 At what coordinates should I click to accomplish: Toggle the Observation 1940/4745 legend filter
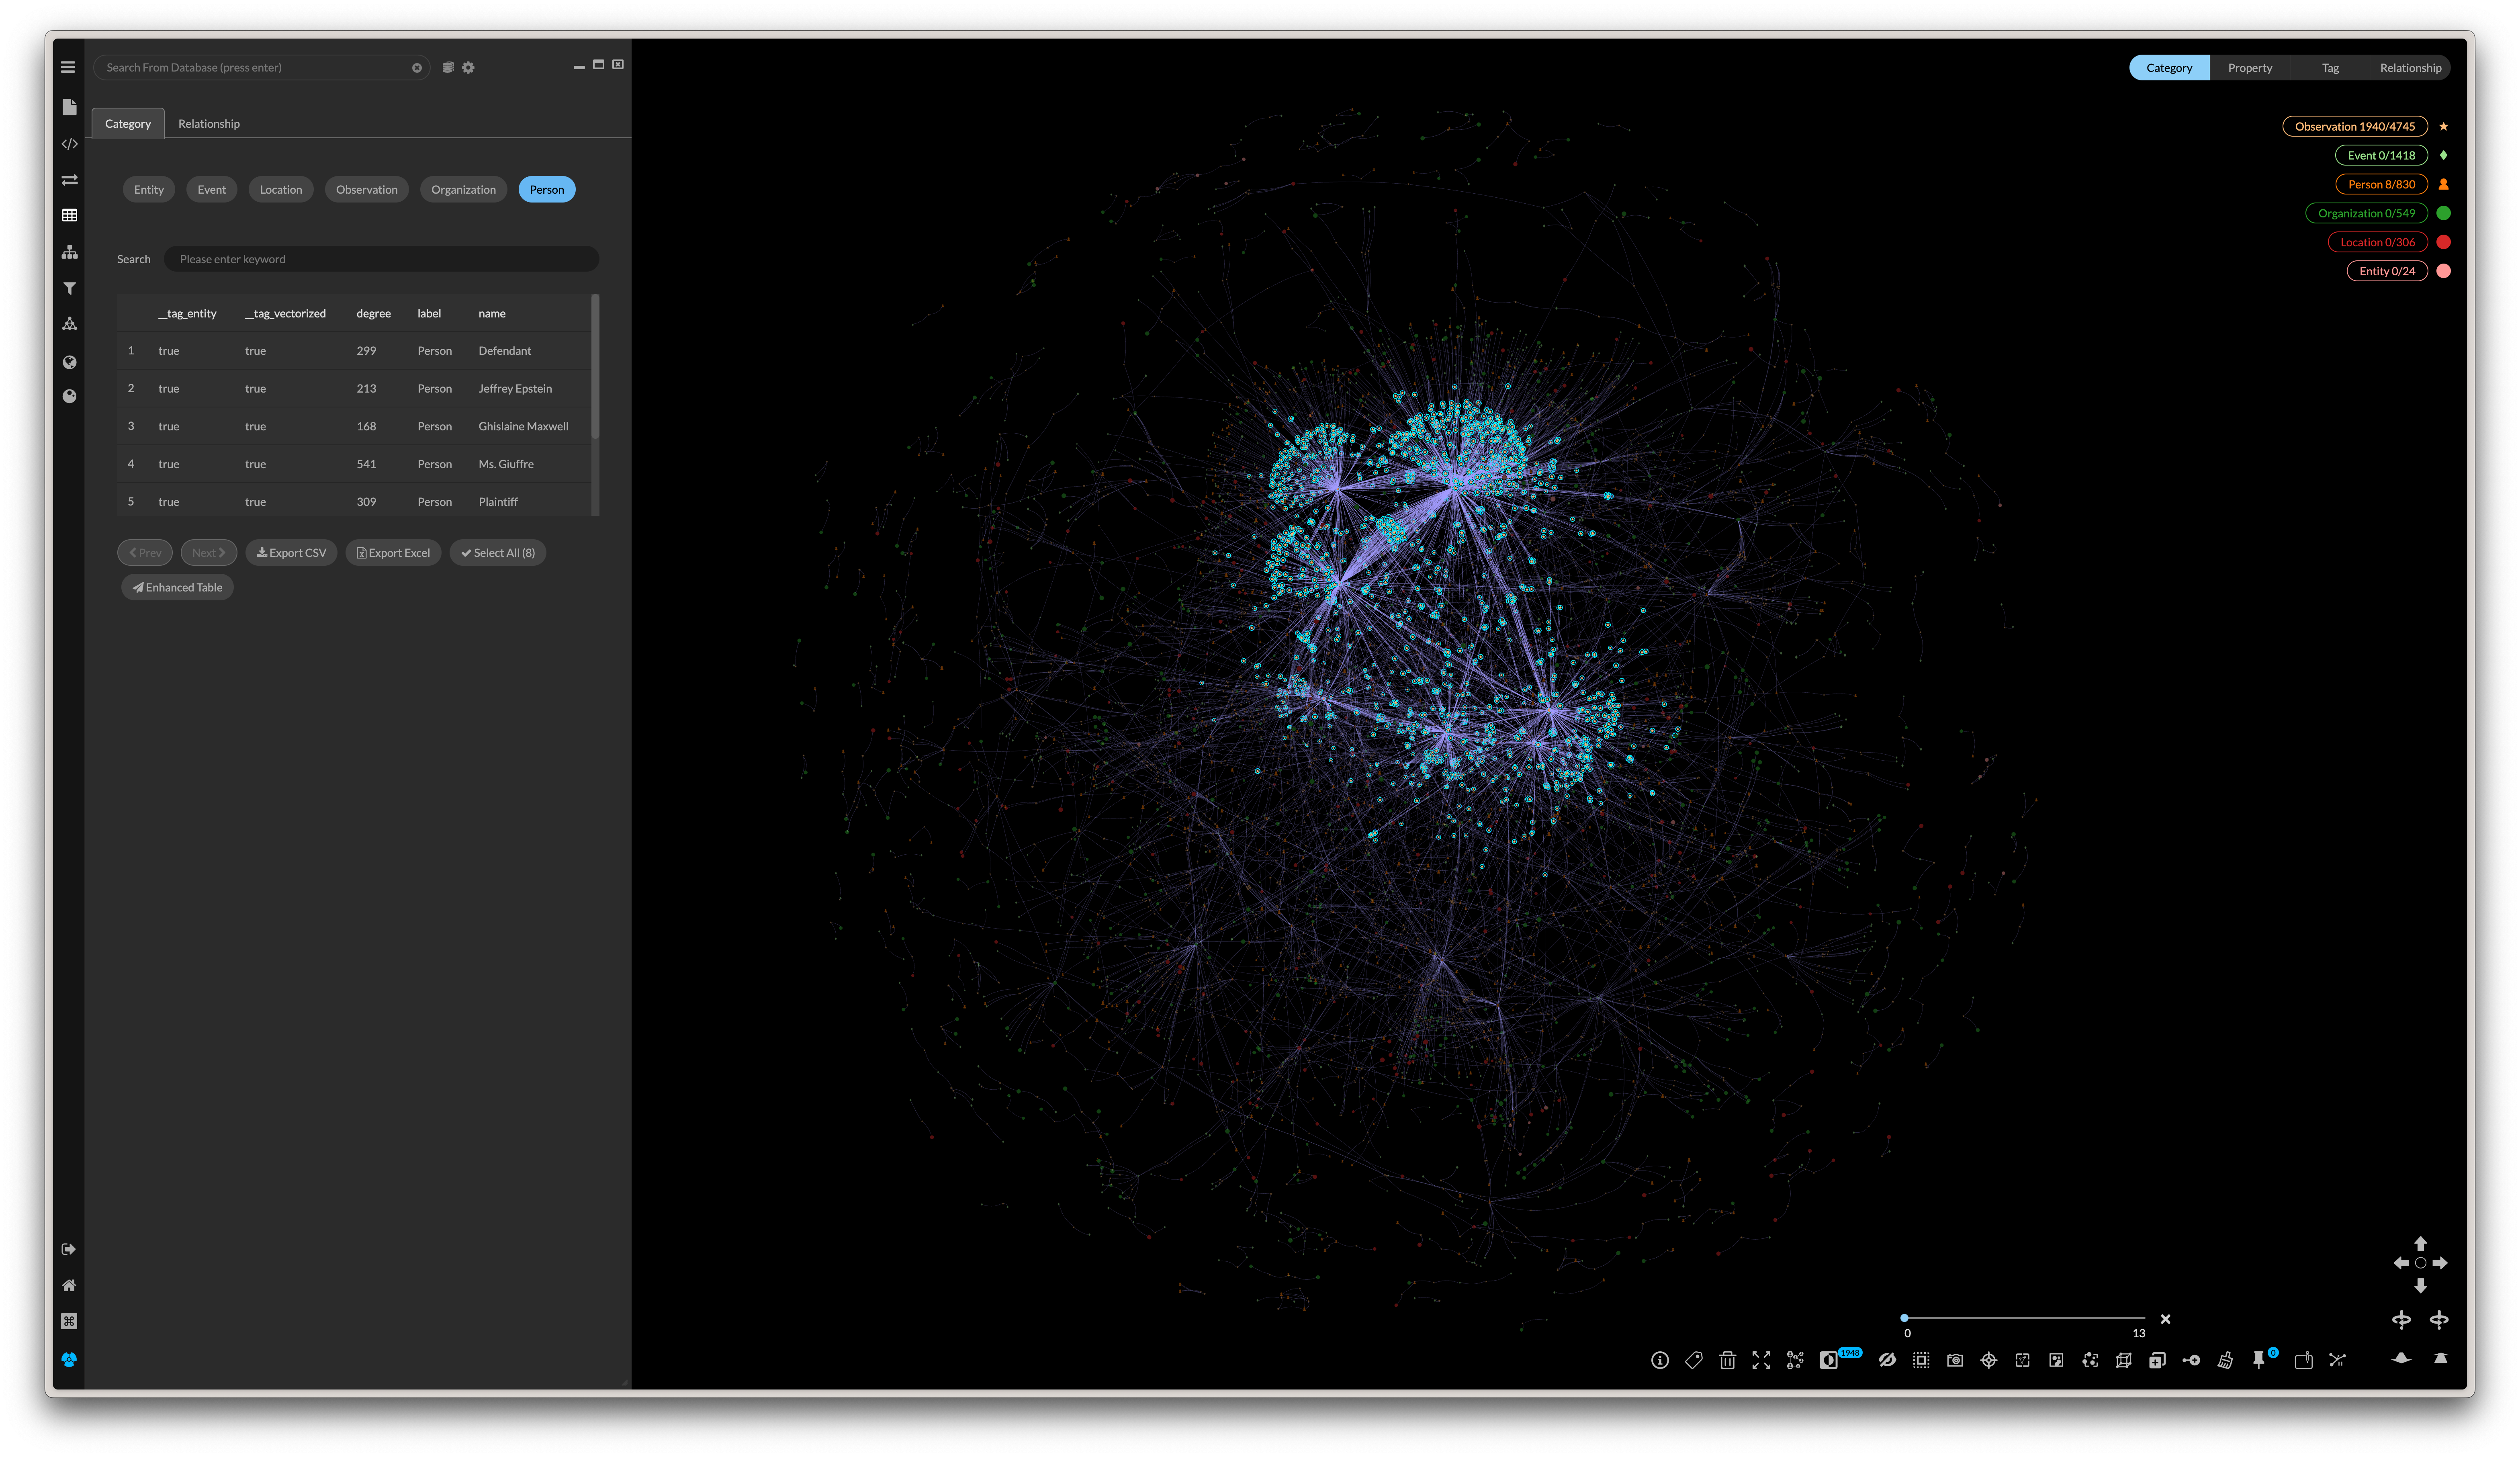pyautogui.click(x=2355, y=127)
